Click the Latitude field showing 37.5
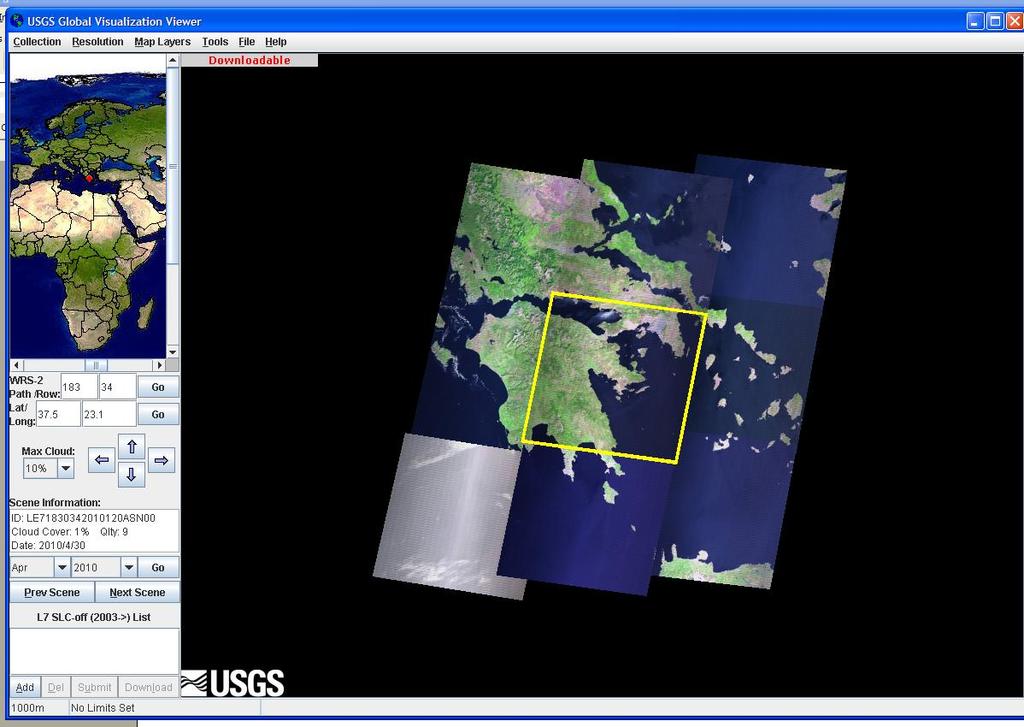The width and height of the screenshot is (1024, 727). pos(58,415)
